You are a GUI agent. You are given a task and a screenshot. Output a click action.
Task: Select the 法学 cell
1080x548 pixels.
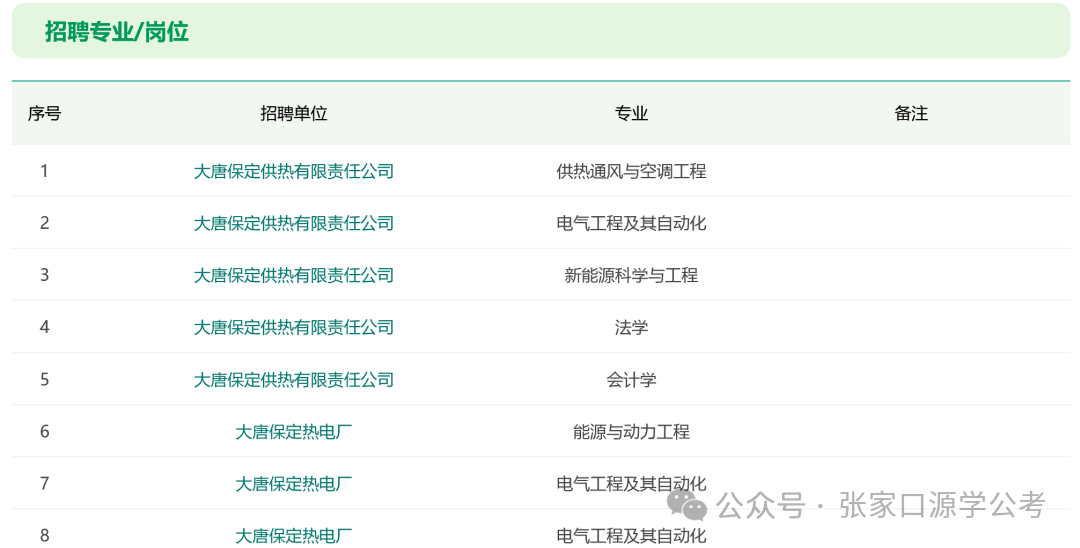631,327
